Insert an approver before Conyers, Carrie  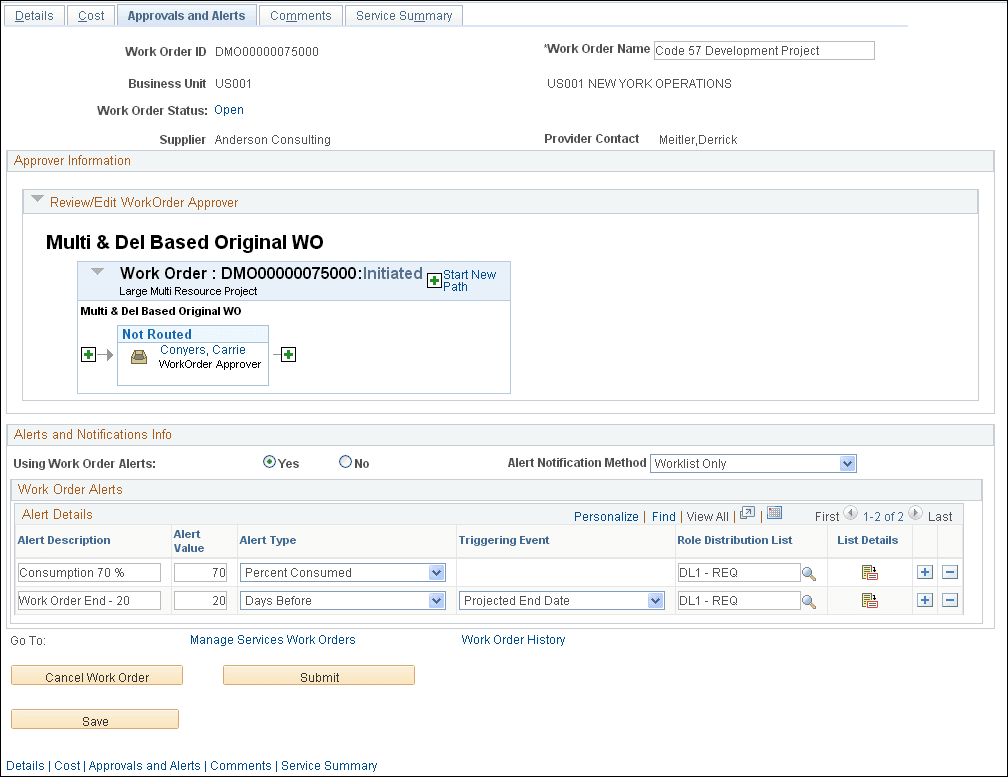coord(88,354)
